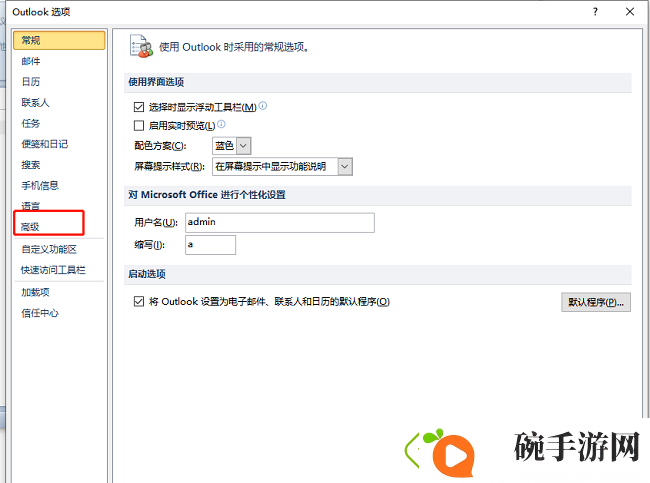
Task: Toggle Outlook default program checkbox
Action: pos(139,301)
